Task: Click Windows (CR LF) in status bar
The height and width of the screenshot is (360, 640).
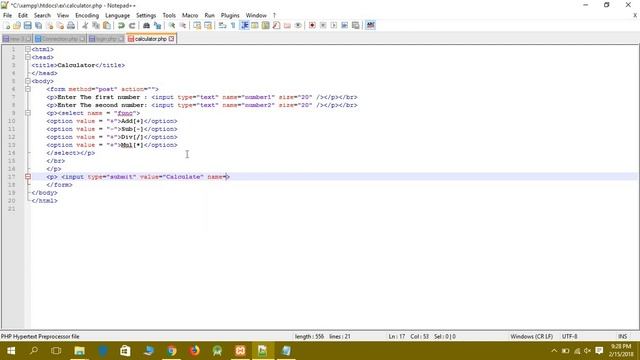Action: (x=531, y=336)
